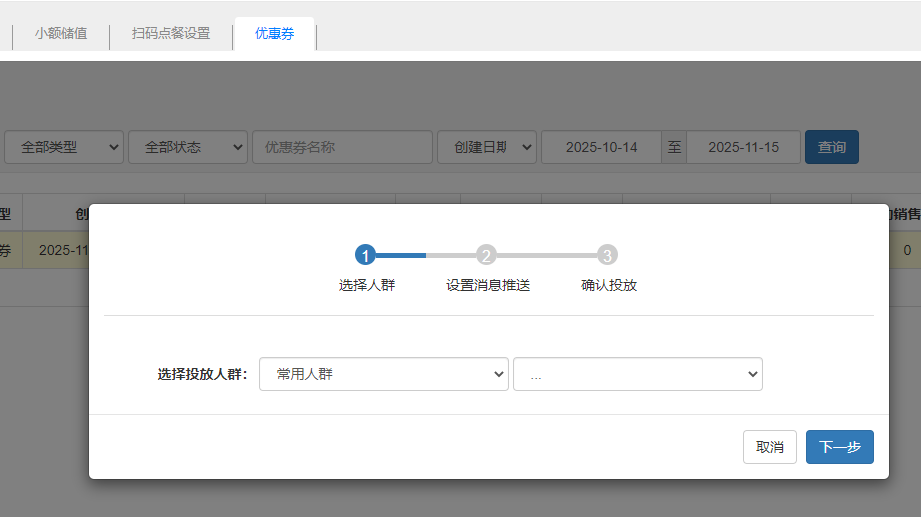This screenshot has width=921, height=517.
Task: Click the step 2 circle indicator
Action: pos(486,255)
